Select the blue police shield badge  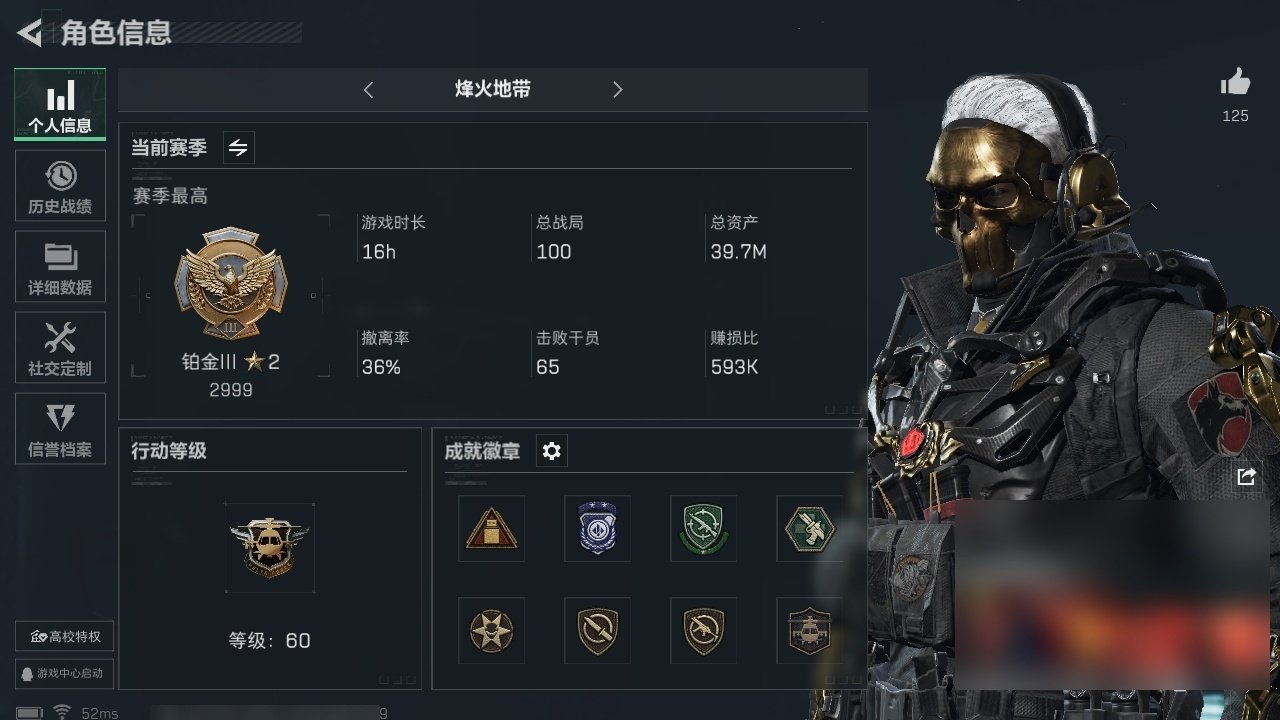point(598,528)
